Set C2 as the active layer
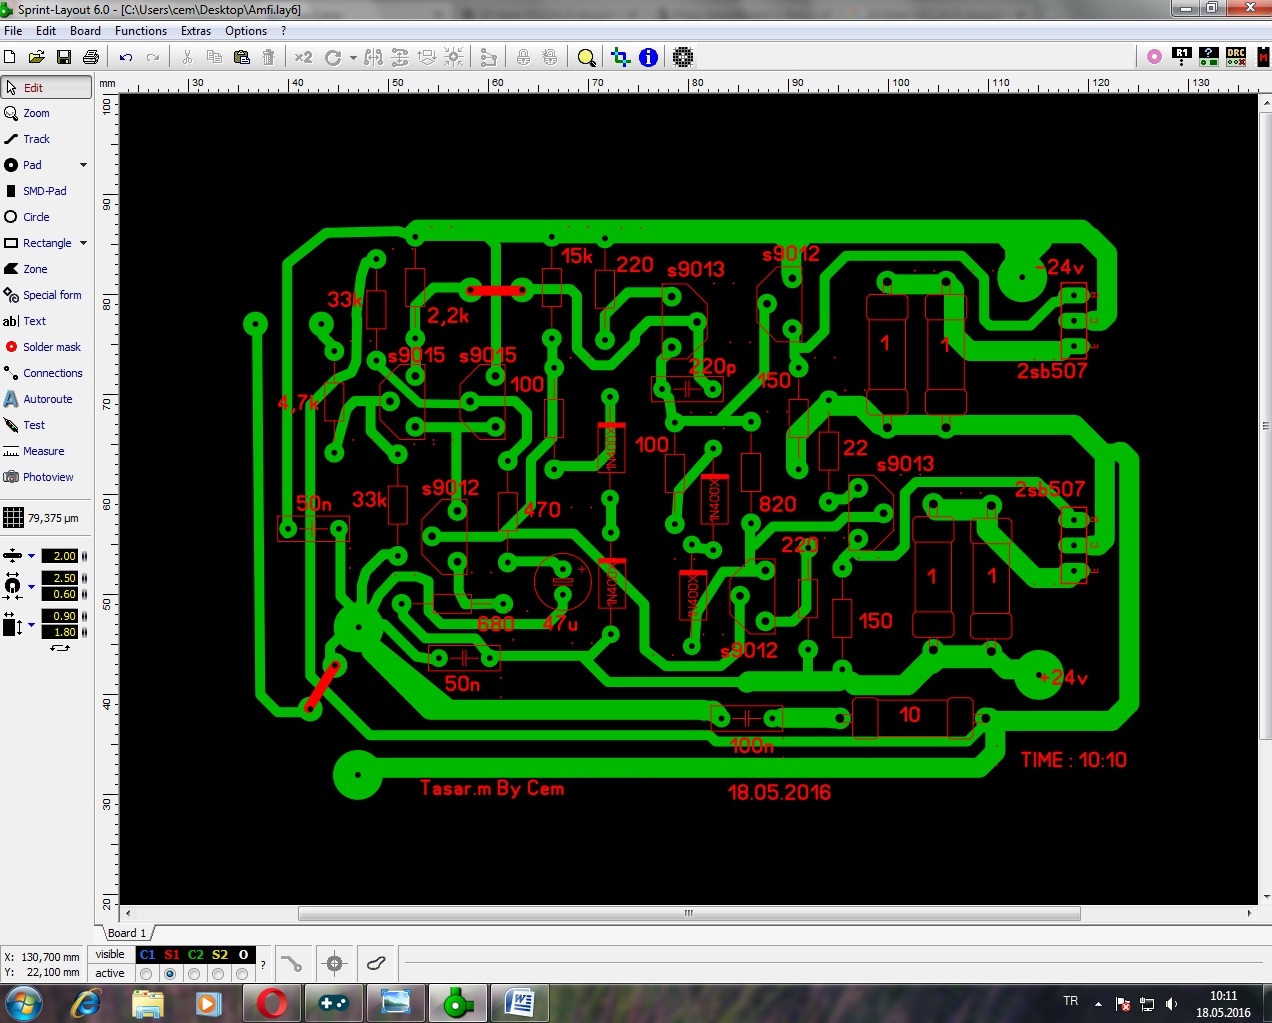The image size is (1272, 1023). point(195,974)
